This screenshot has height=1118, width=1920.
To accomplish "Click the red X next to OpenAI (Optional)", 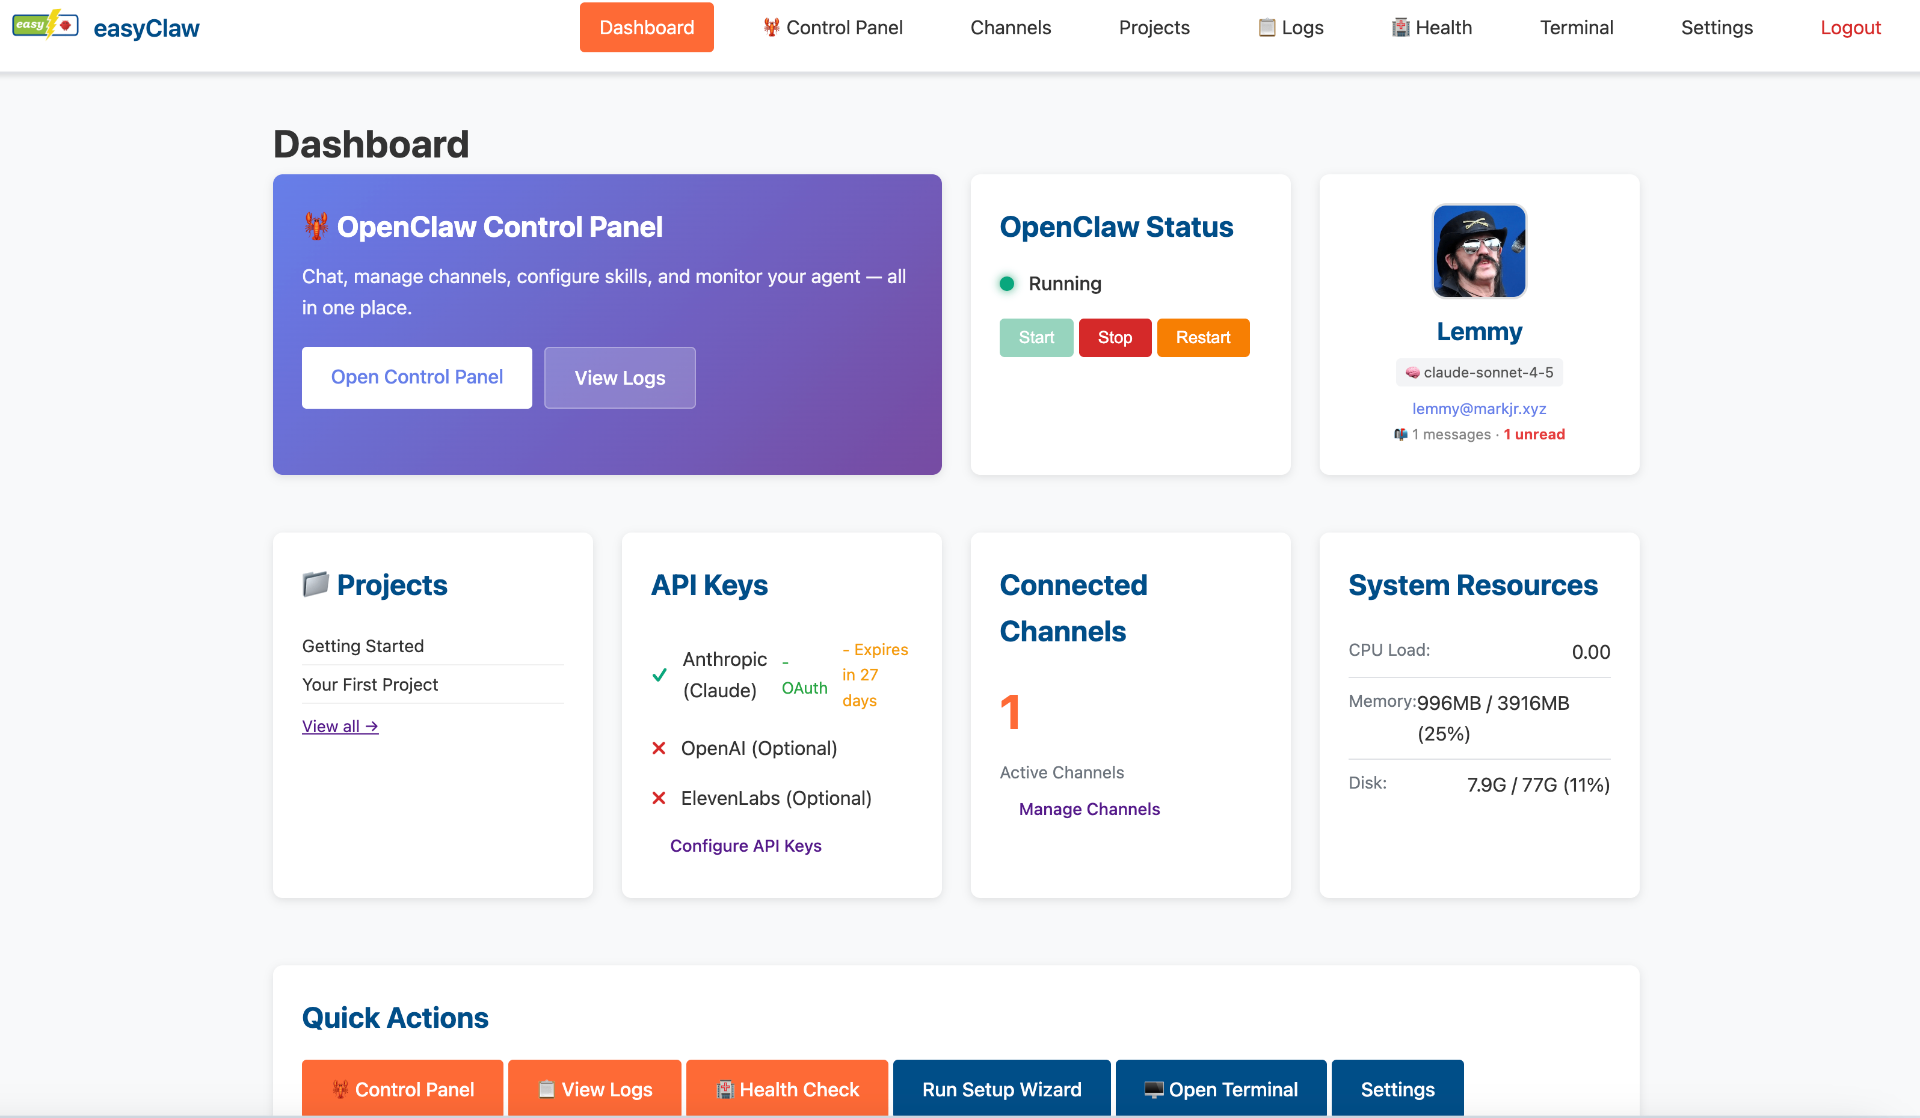I will click(x=659, y=747).
